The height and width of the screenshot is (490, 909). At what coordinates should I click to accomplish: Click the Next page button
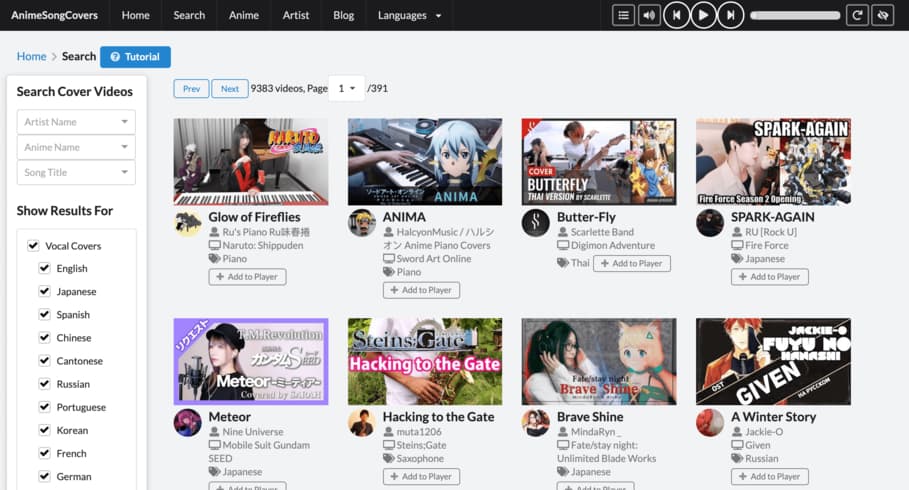click(230, 89)
